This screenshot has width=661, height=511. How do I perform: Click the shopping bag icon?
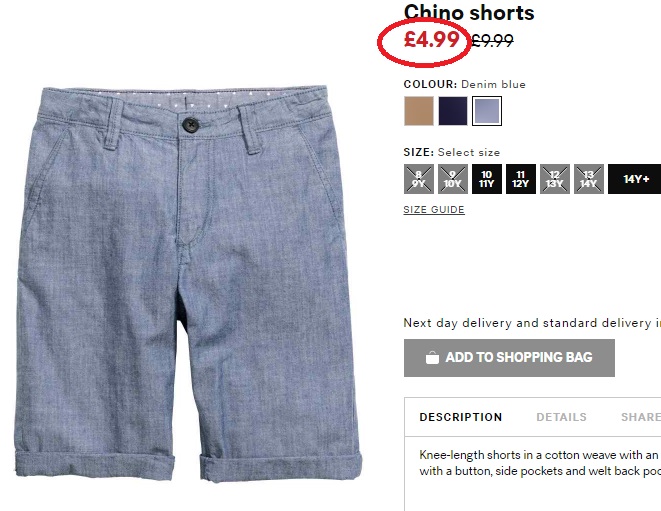click(x=432, y=358)
